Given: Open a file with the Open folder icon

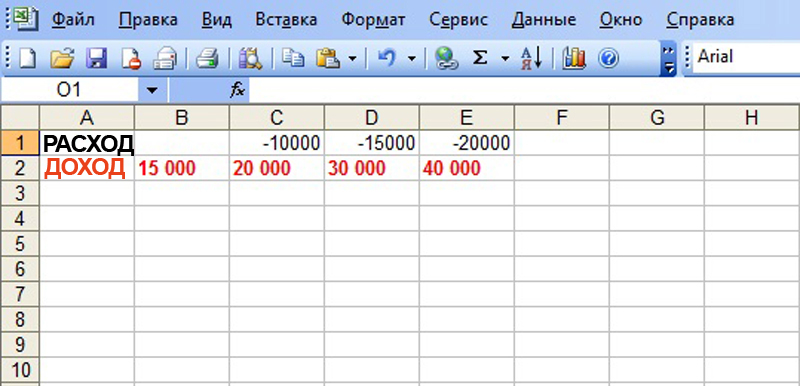Looking at the screenshot, I should [x=62, y=58].
